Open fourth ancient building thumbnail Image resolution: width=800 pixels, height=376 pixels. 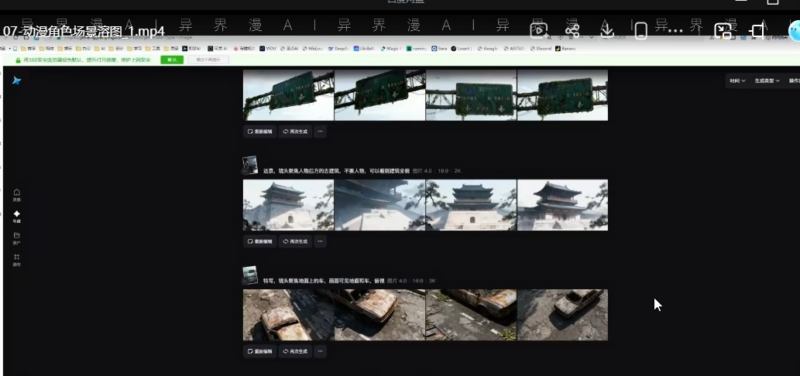pos(562,205)
